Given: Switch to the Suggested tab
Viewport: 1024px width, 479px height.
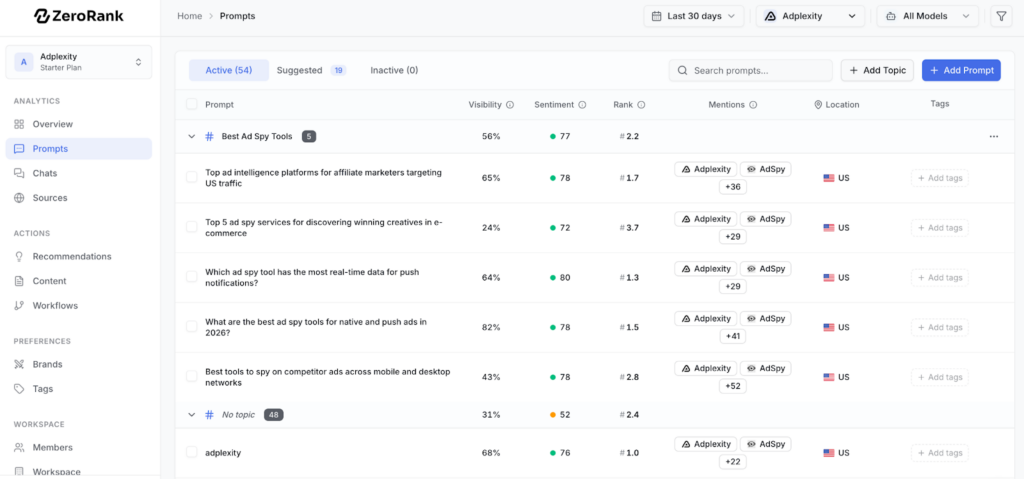Looking at the screenshot, I should coord(310,70).
